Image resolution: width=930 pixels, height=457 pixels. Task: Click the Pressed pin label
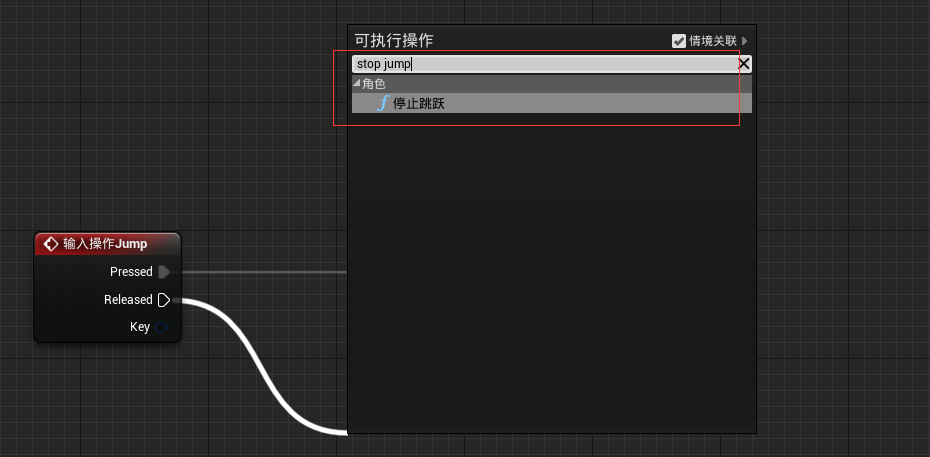131,272
